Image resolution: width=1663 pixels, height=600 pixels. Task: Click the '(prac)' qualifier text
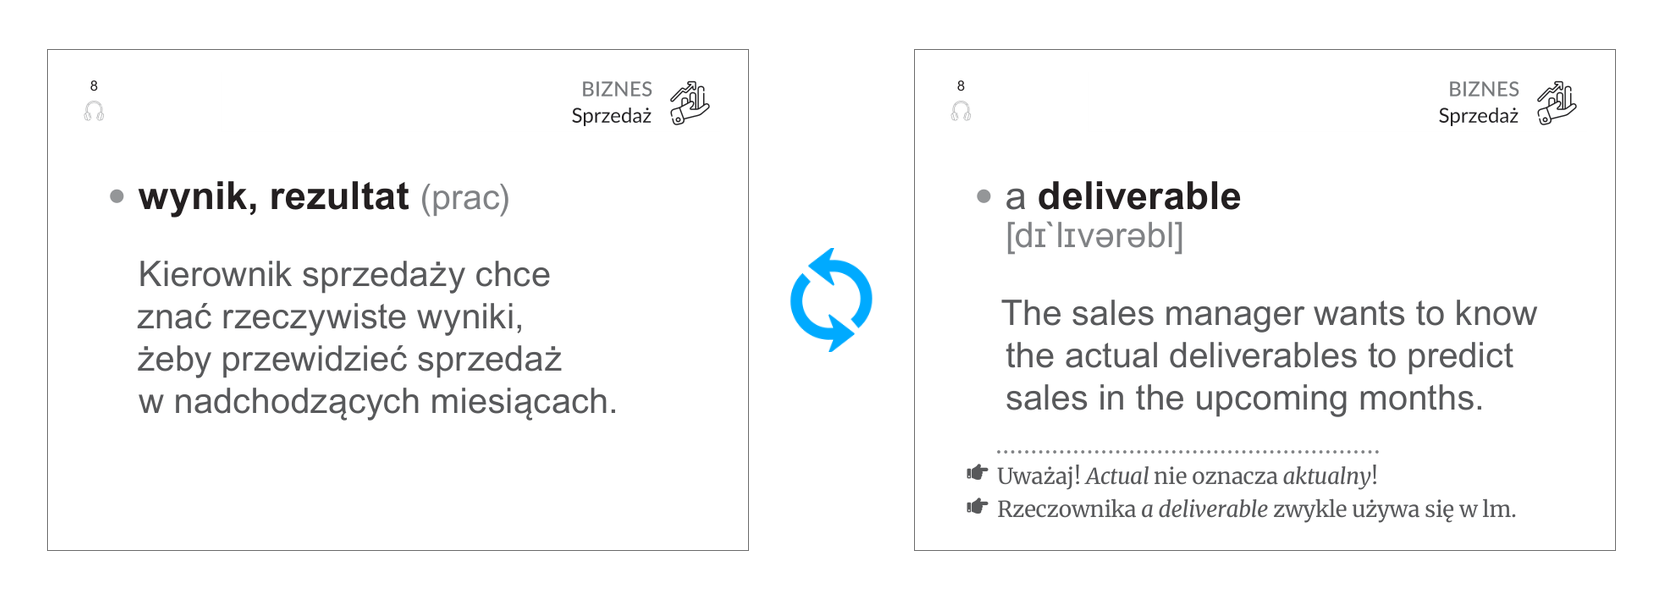point(465,198)
